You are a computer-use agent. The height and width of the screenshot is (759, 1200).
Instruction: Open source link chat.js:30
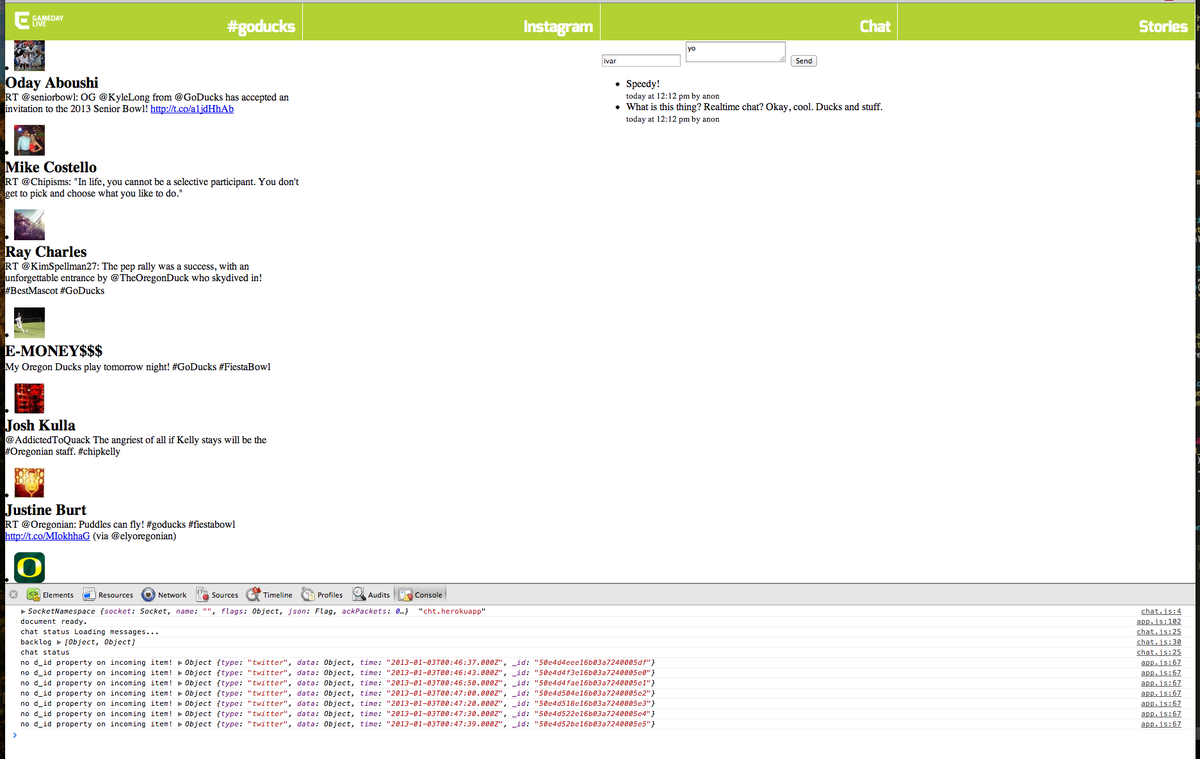pyautogui.click(x=1159, y=642)
